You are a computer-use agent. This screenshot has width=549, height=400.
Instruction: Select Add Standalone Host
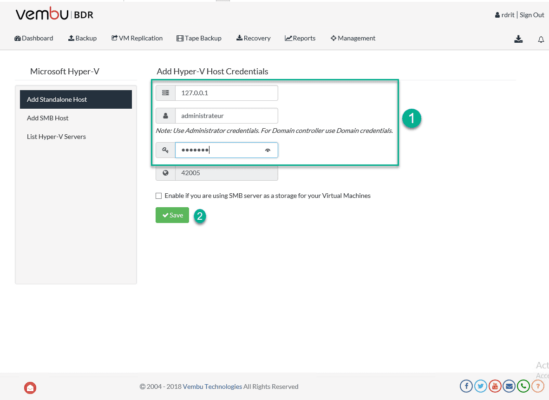click(x=76, y=99)
